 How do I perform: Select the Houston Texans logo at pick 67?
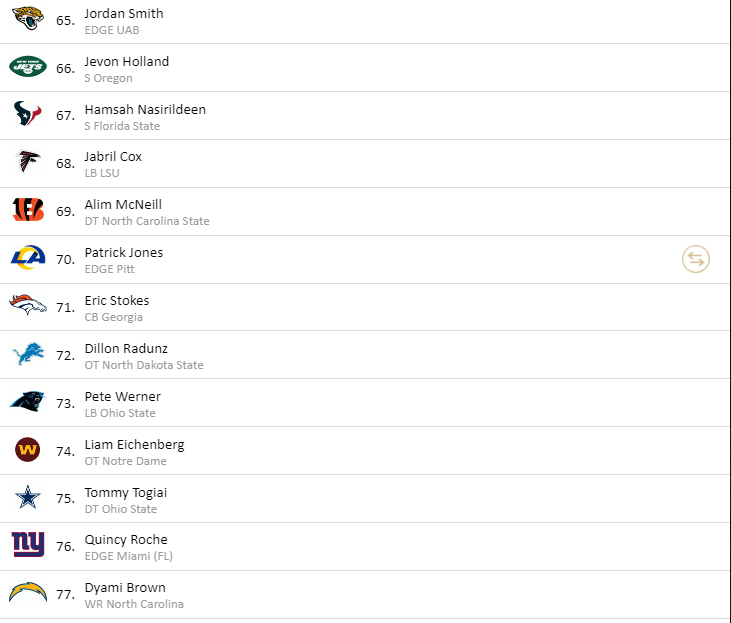[28, 114]
